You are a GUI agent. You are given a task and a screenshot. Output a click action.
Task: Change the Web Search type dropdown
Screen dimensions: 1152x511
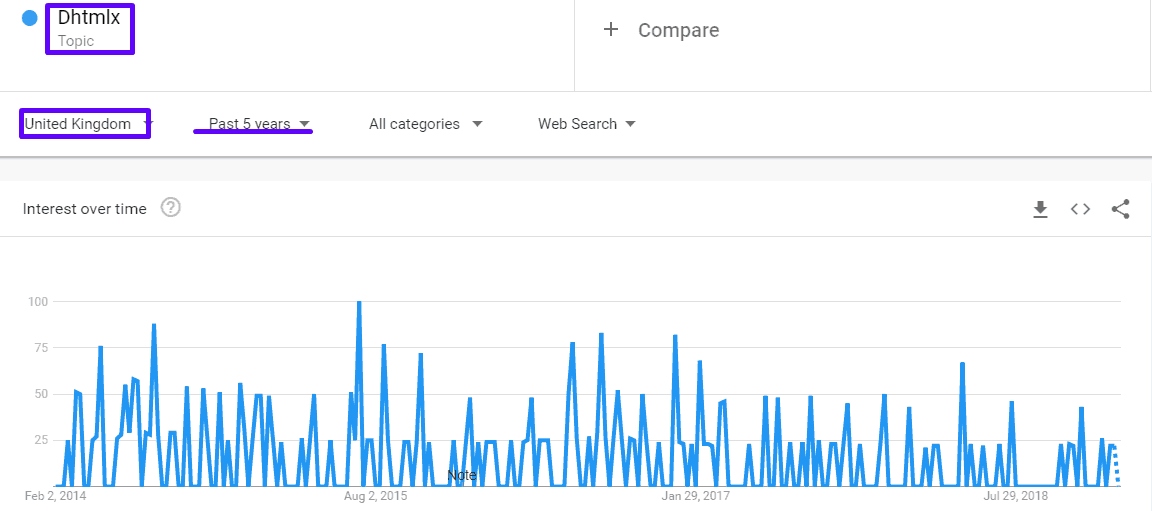(x=586, y=124)
